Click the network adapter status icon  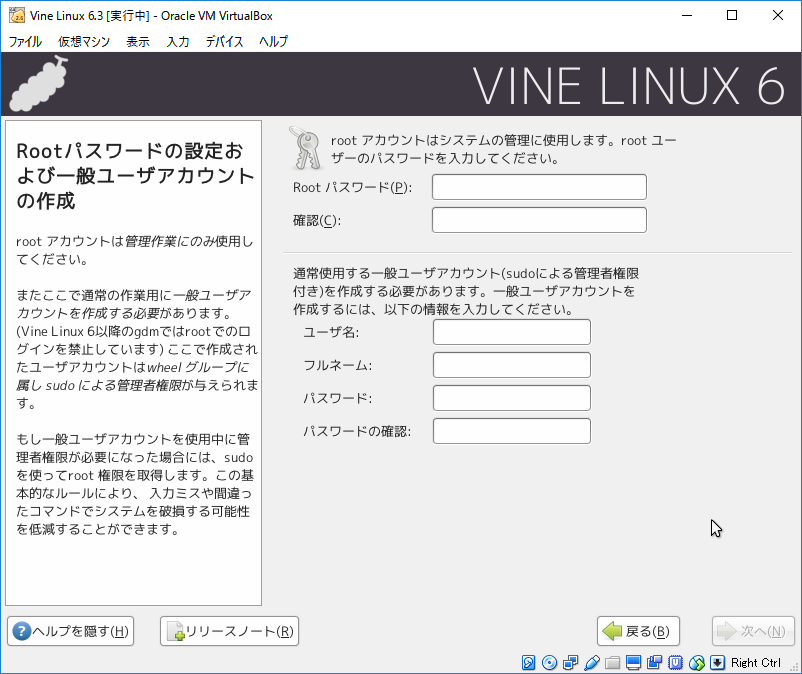570,662
